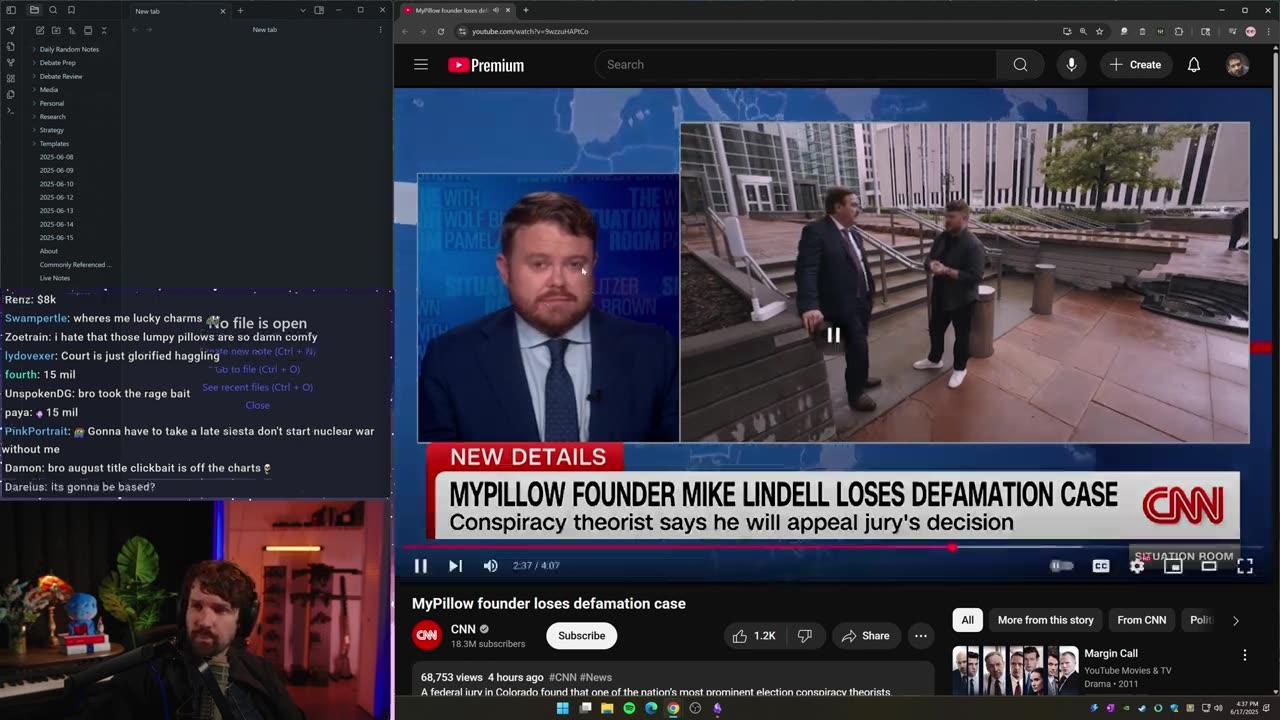1280x720 pixels.
Task: Show more filter chips right arrow
Action: click(x=1235, y=620)
